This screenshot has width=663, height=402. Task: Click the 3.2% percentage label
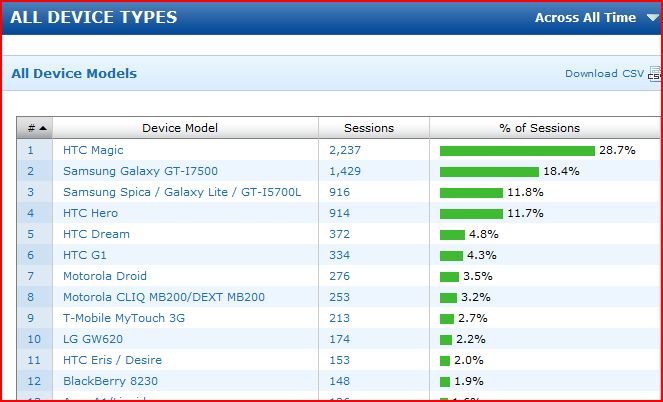(x=476, y=297)
